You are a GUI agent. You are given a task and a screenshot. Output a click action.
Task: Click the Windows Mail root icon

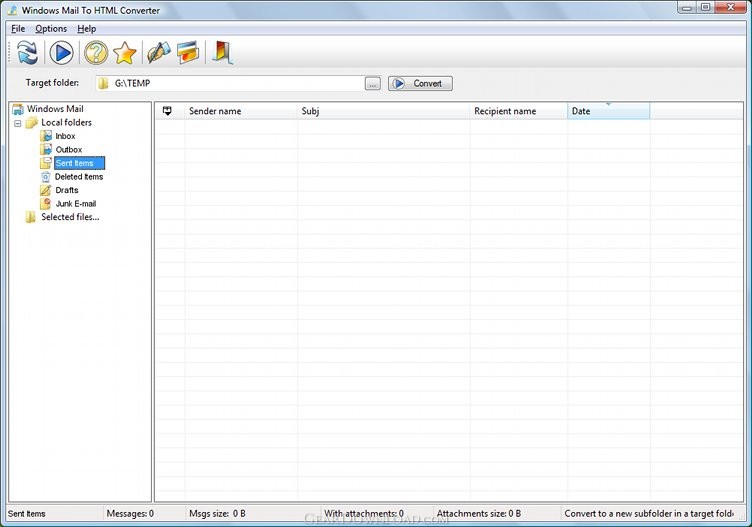pos(18,109)
